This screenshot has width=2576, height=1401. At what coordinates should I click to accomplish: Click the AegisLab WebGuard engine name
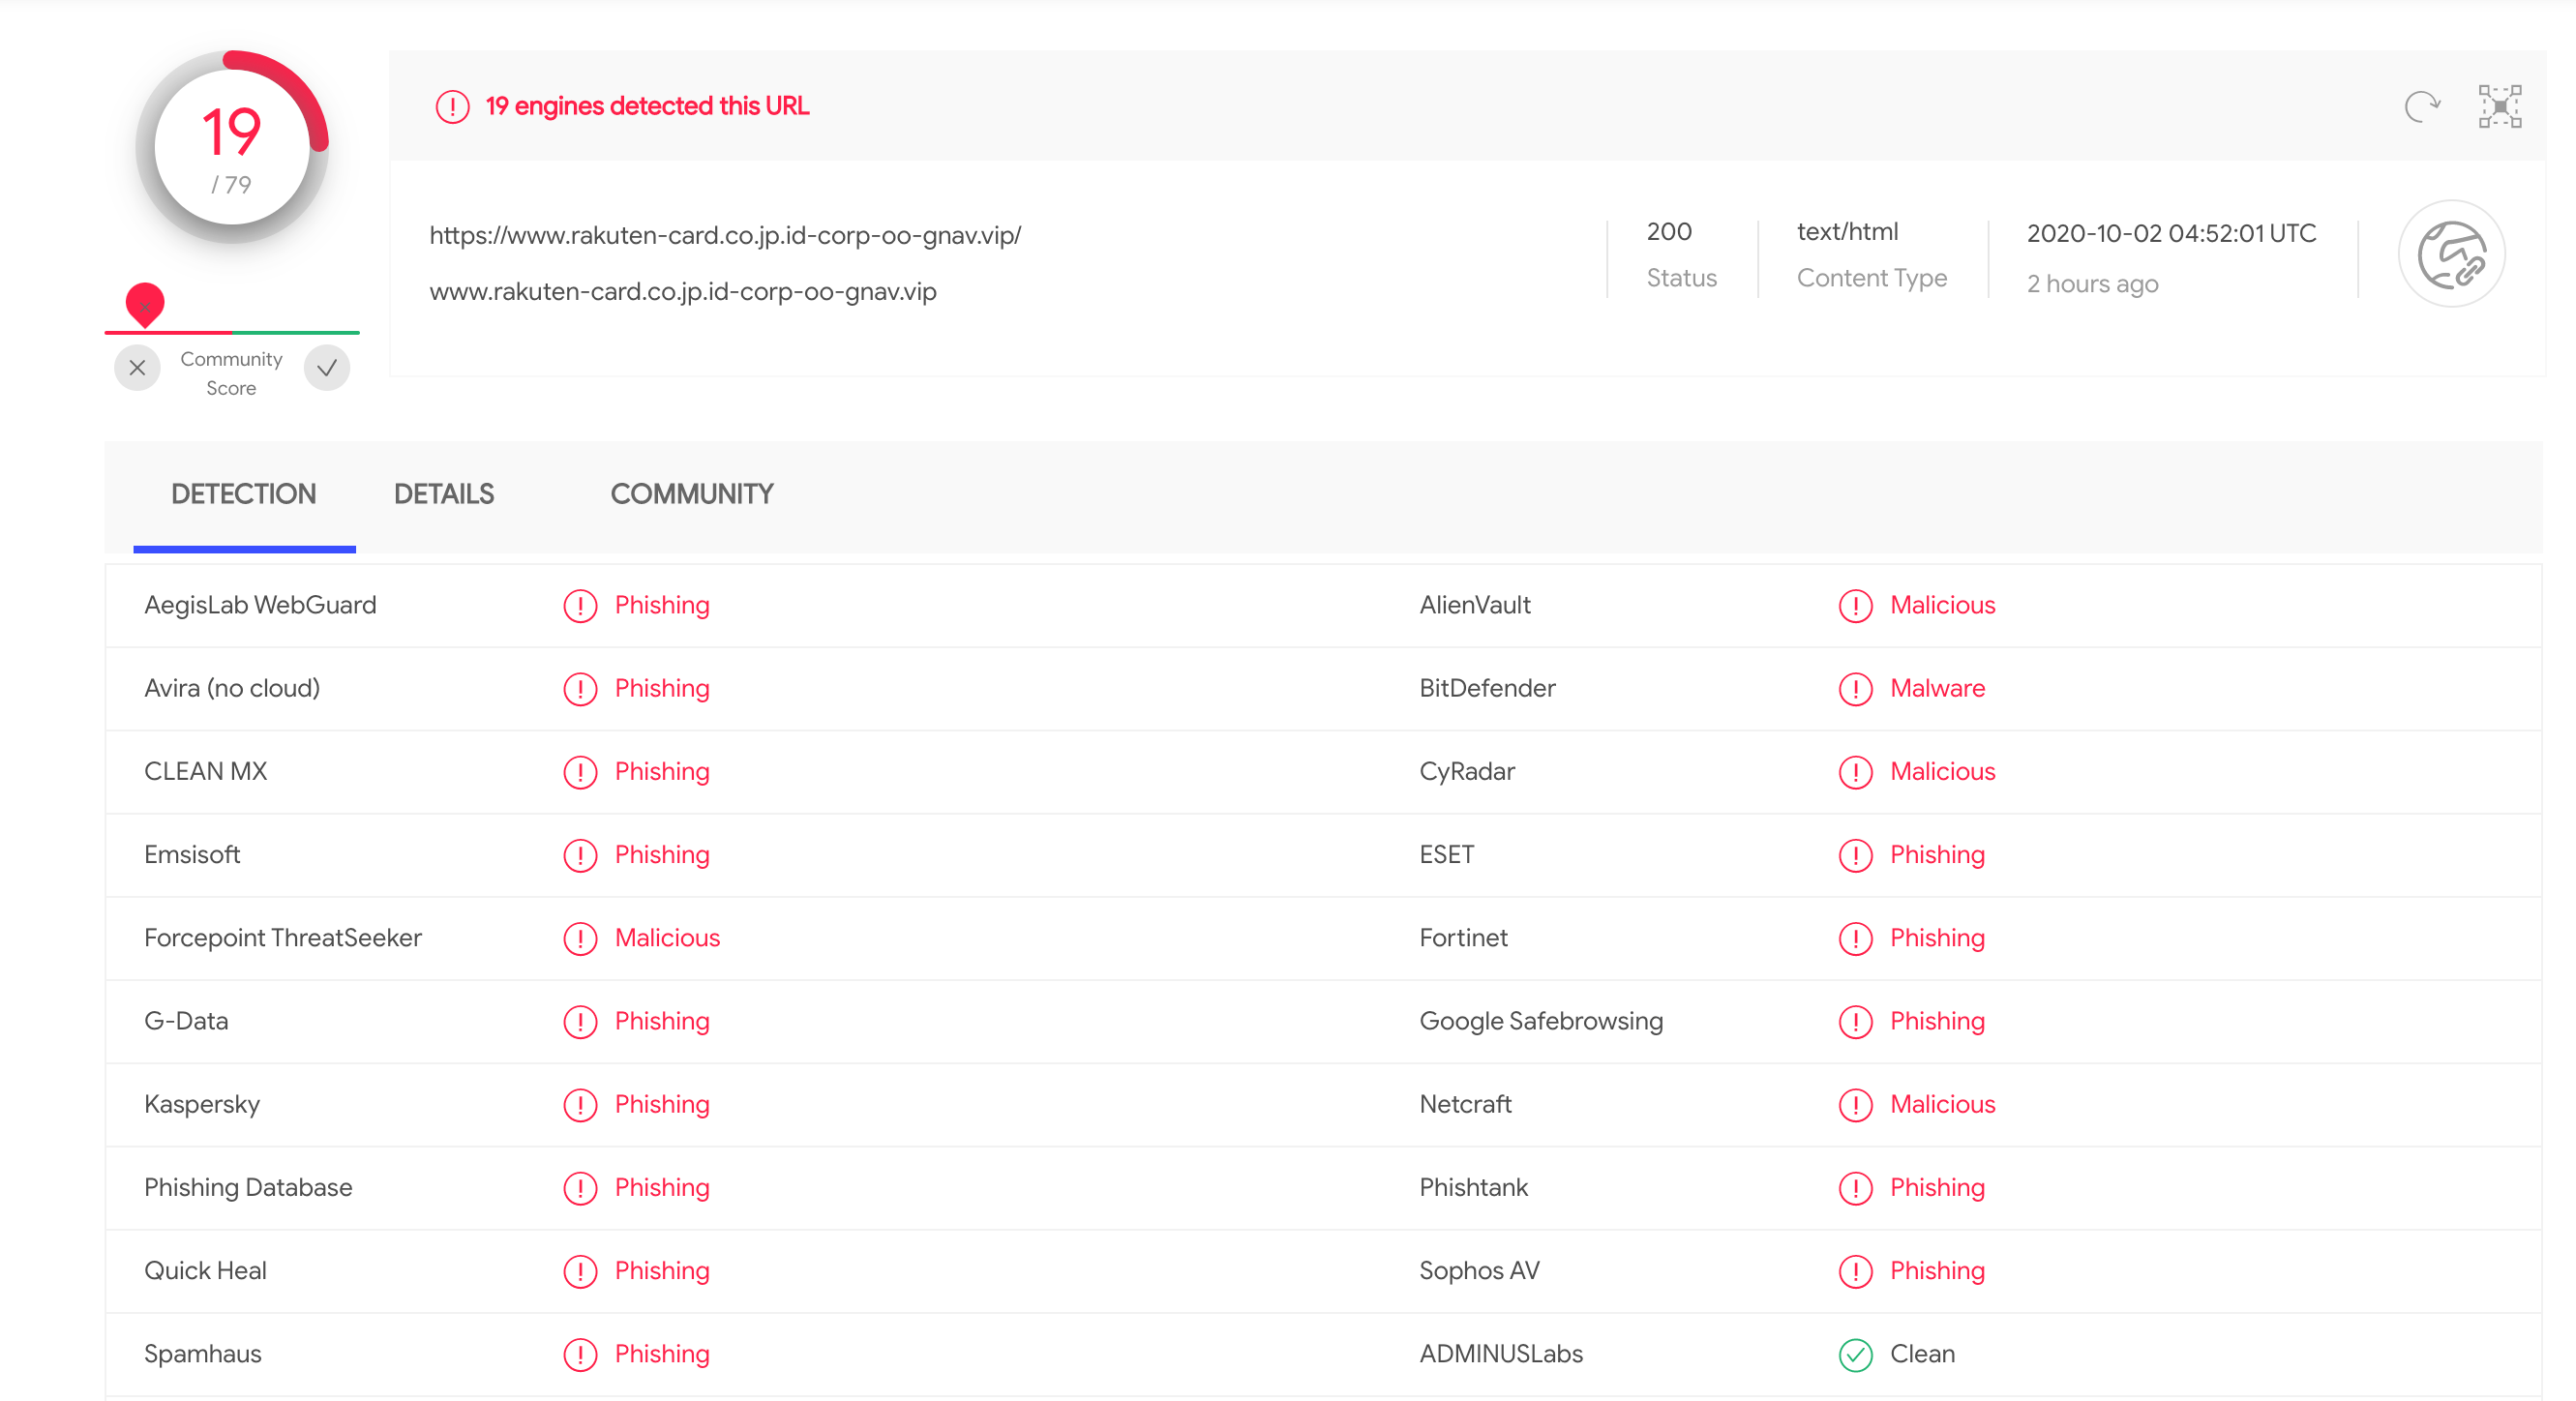(260, 605)
